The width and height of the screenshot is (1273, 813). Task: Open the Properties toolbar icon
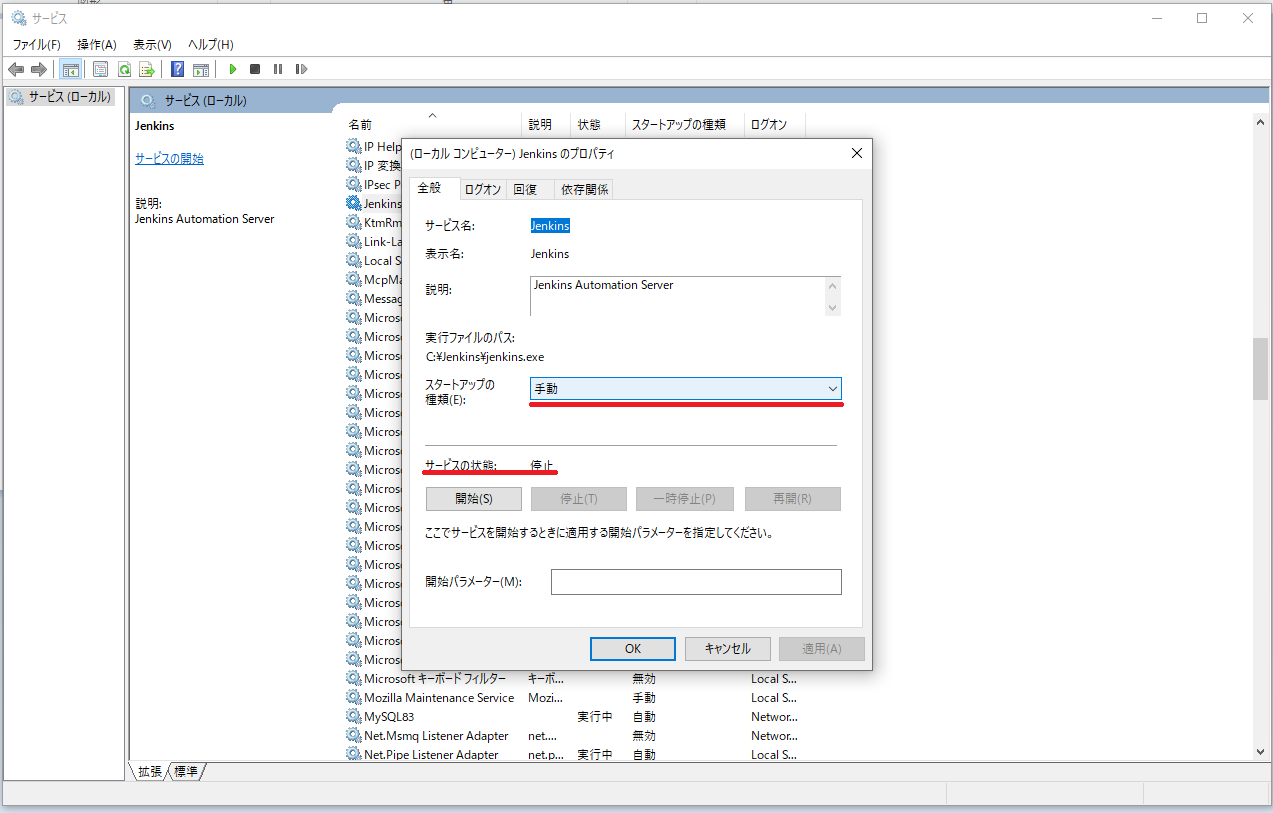click(x=101, y=69)
